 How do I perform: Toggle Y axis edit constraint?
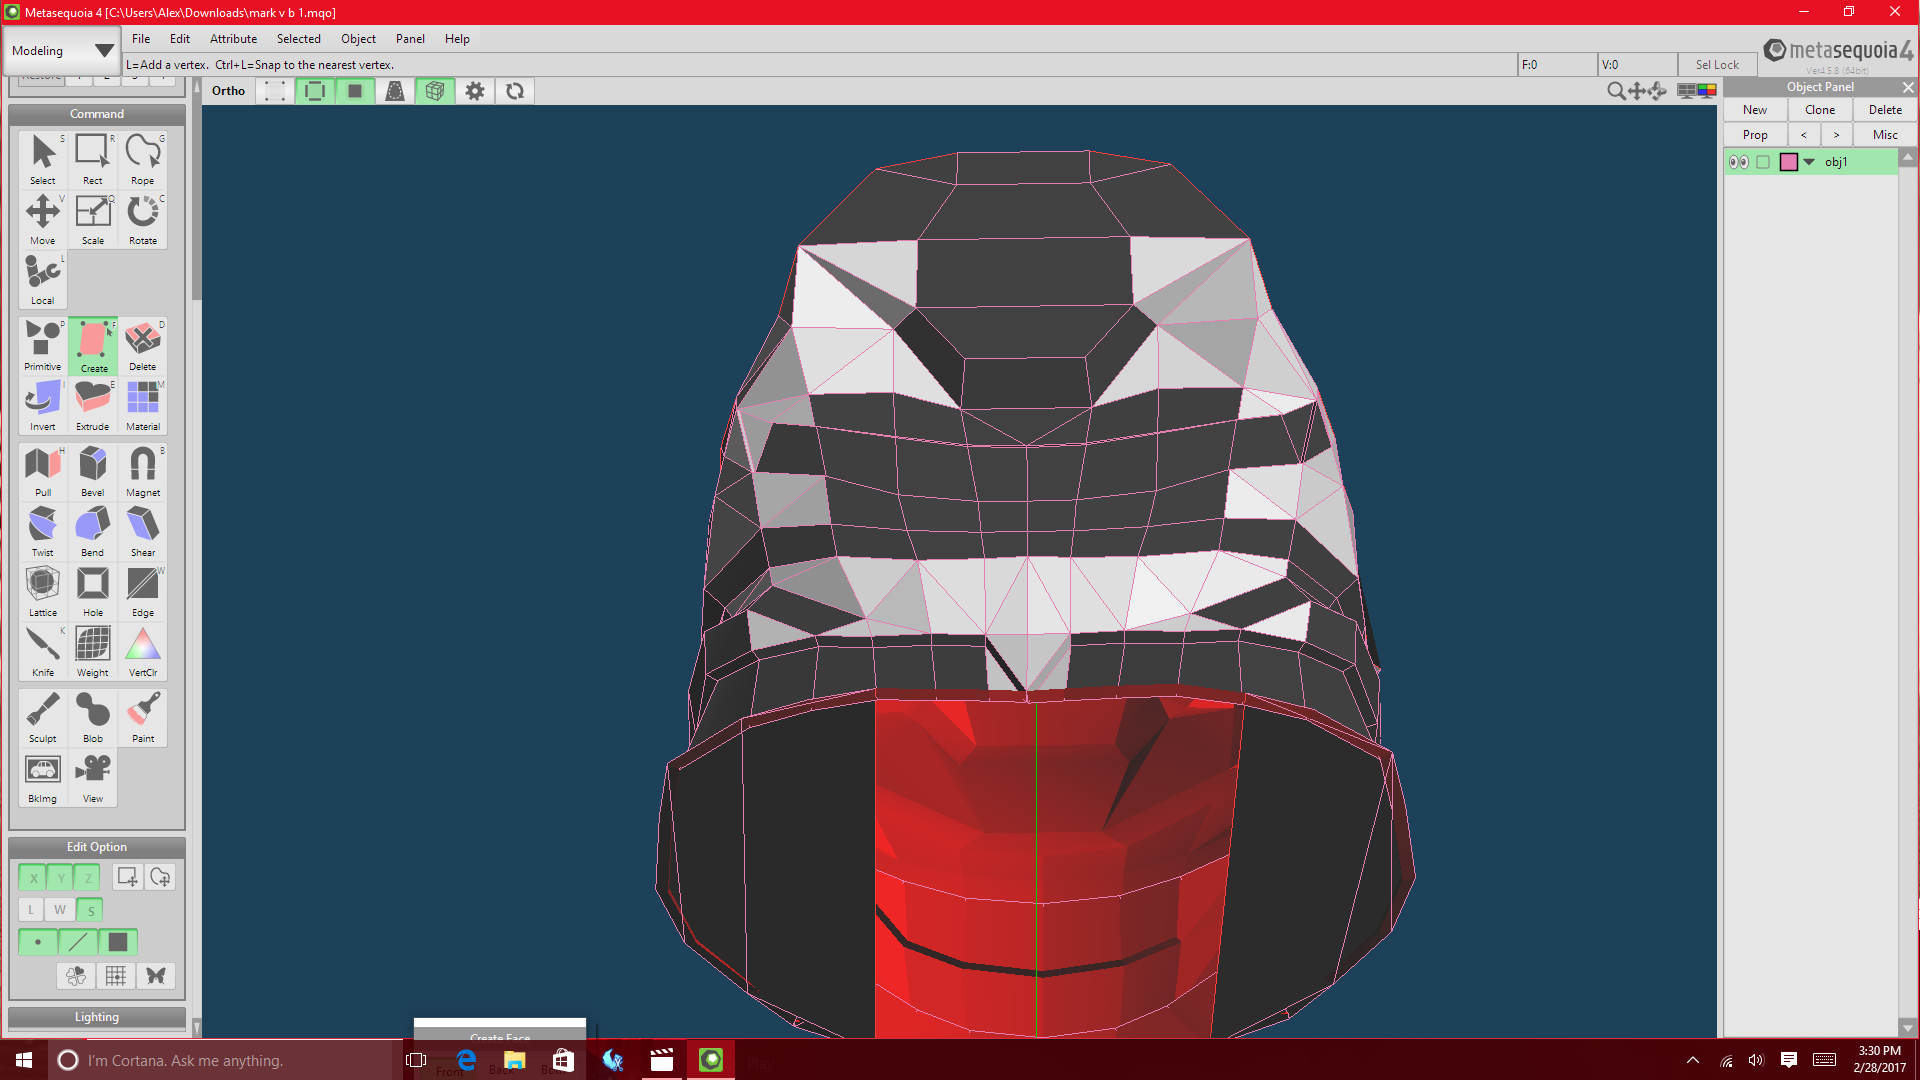(x=61, y=878)
